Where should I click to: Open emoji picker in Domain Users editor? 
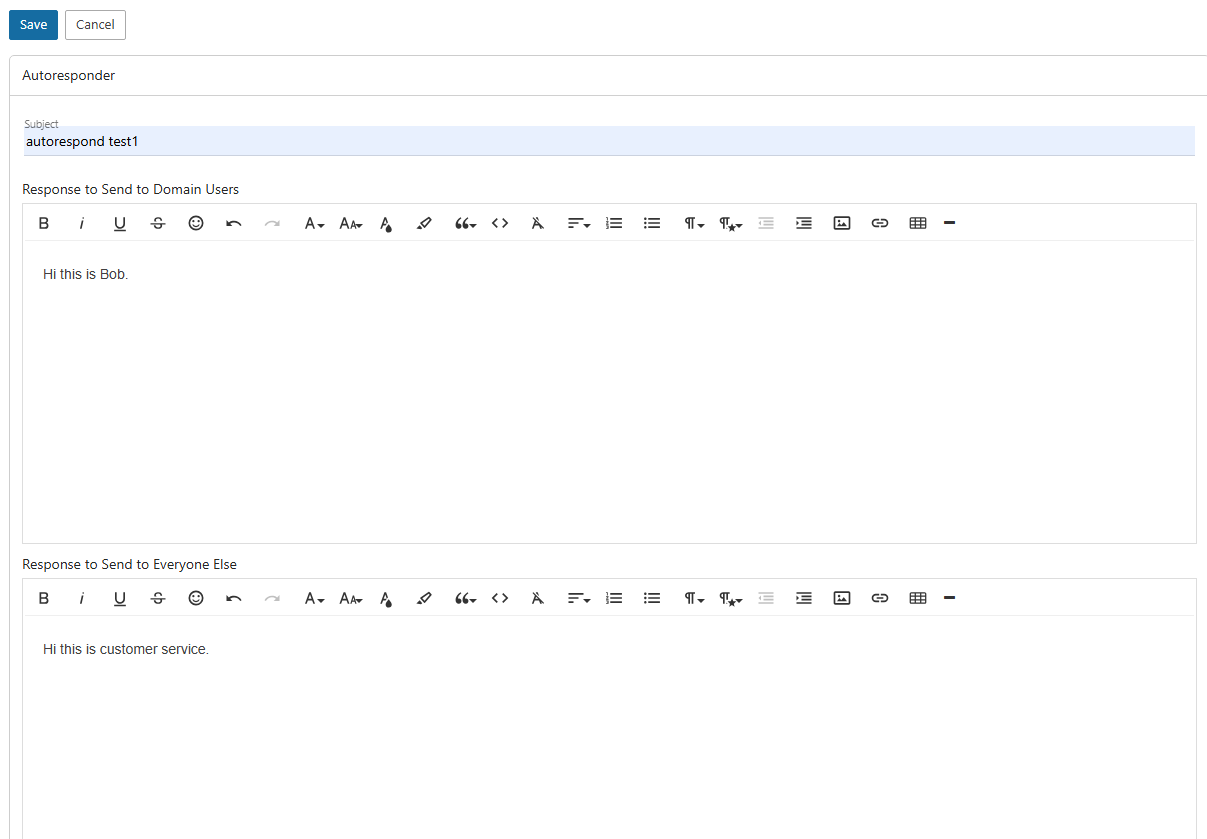pyautogui.click(x=196, y=223)
